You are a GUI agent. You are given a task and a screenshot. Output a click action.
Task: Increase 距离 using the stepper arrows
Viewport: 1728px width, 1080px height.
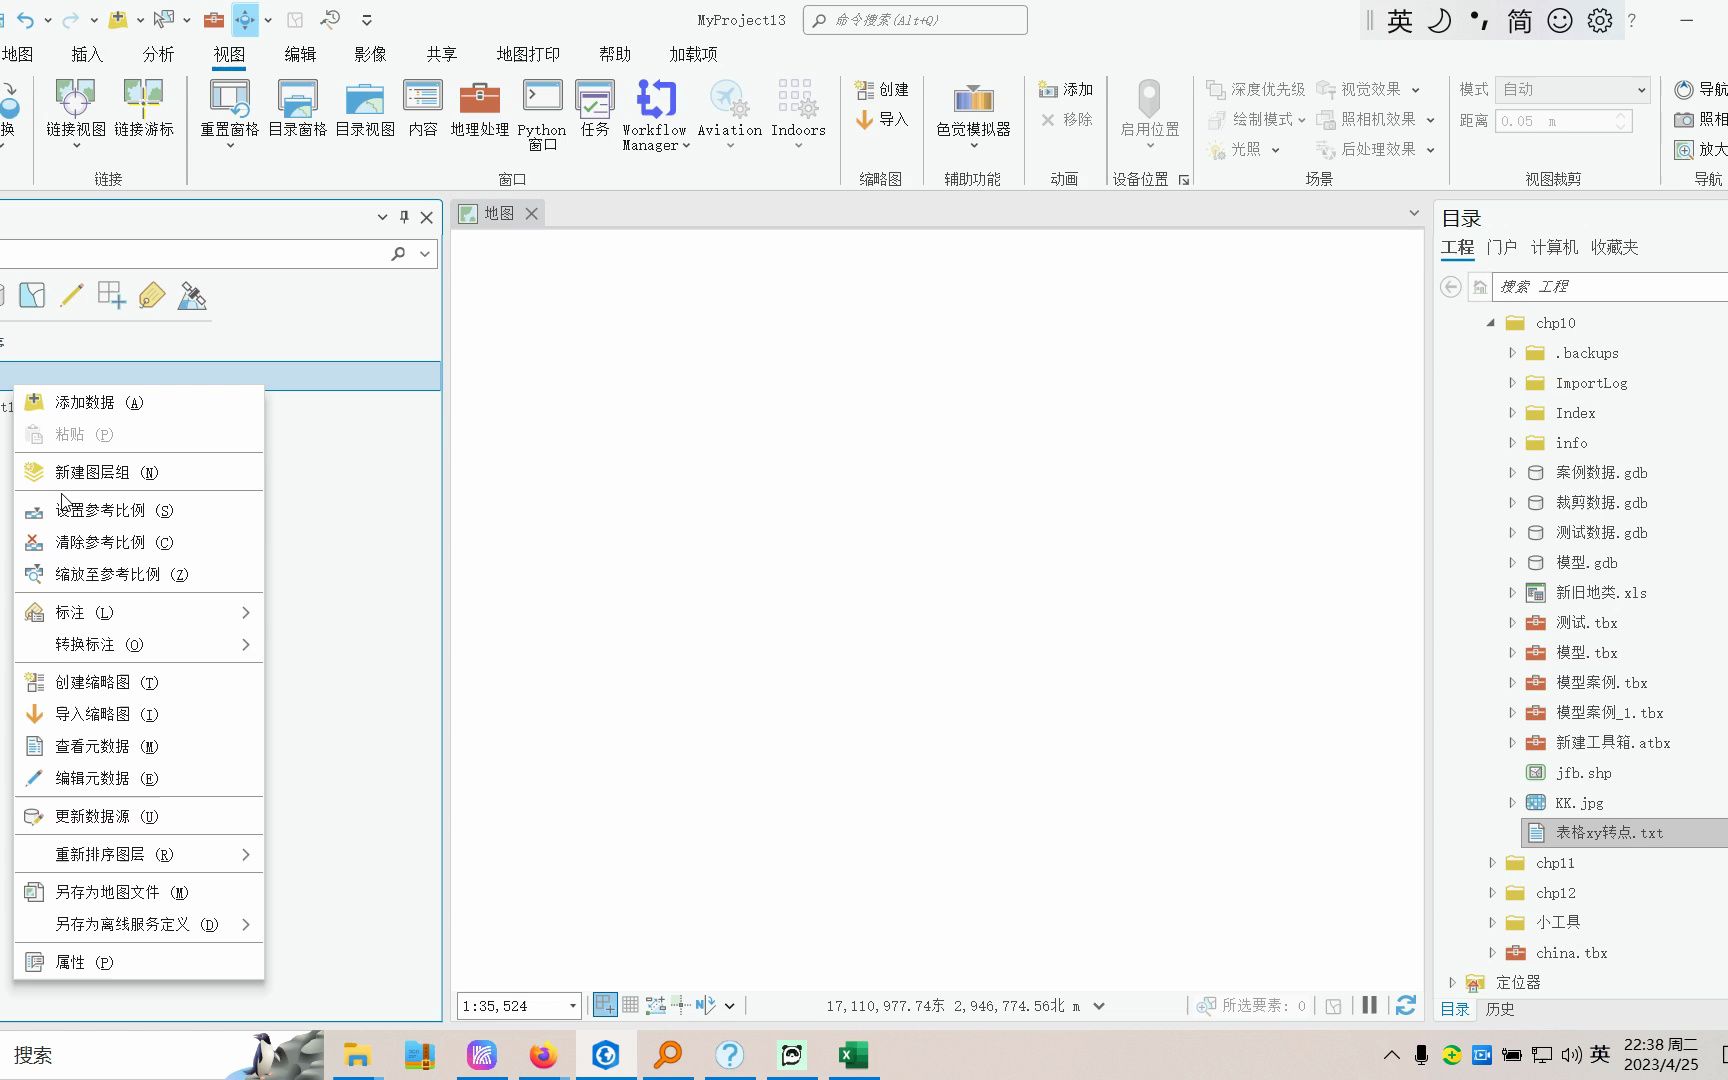point(1622,116)
